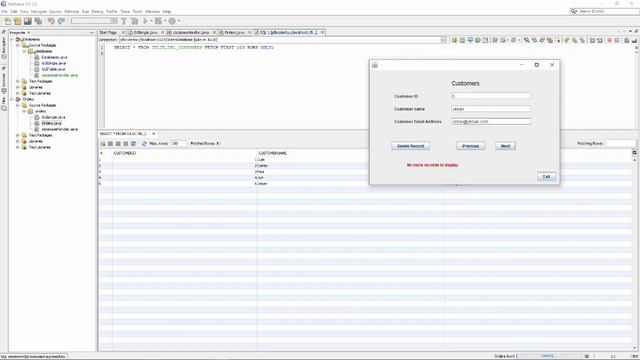Screen dimensions: 640x360
Task: Click the Save All toolbar icon
Action: coord(38,21)
